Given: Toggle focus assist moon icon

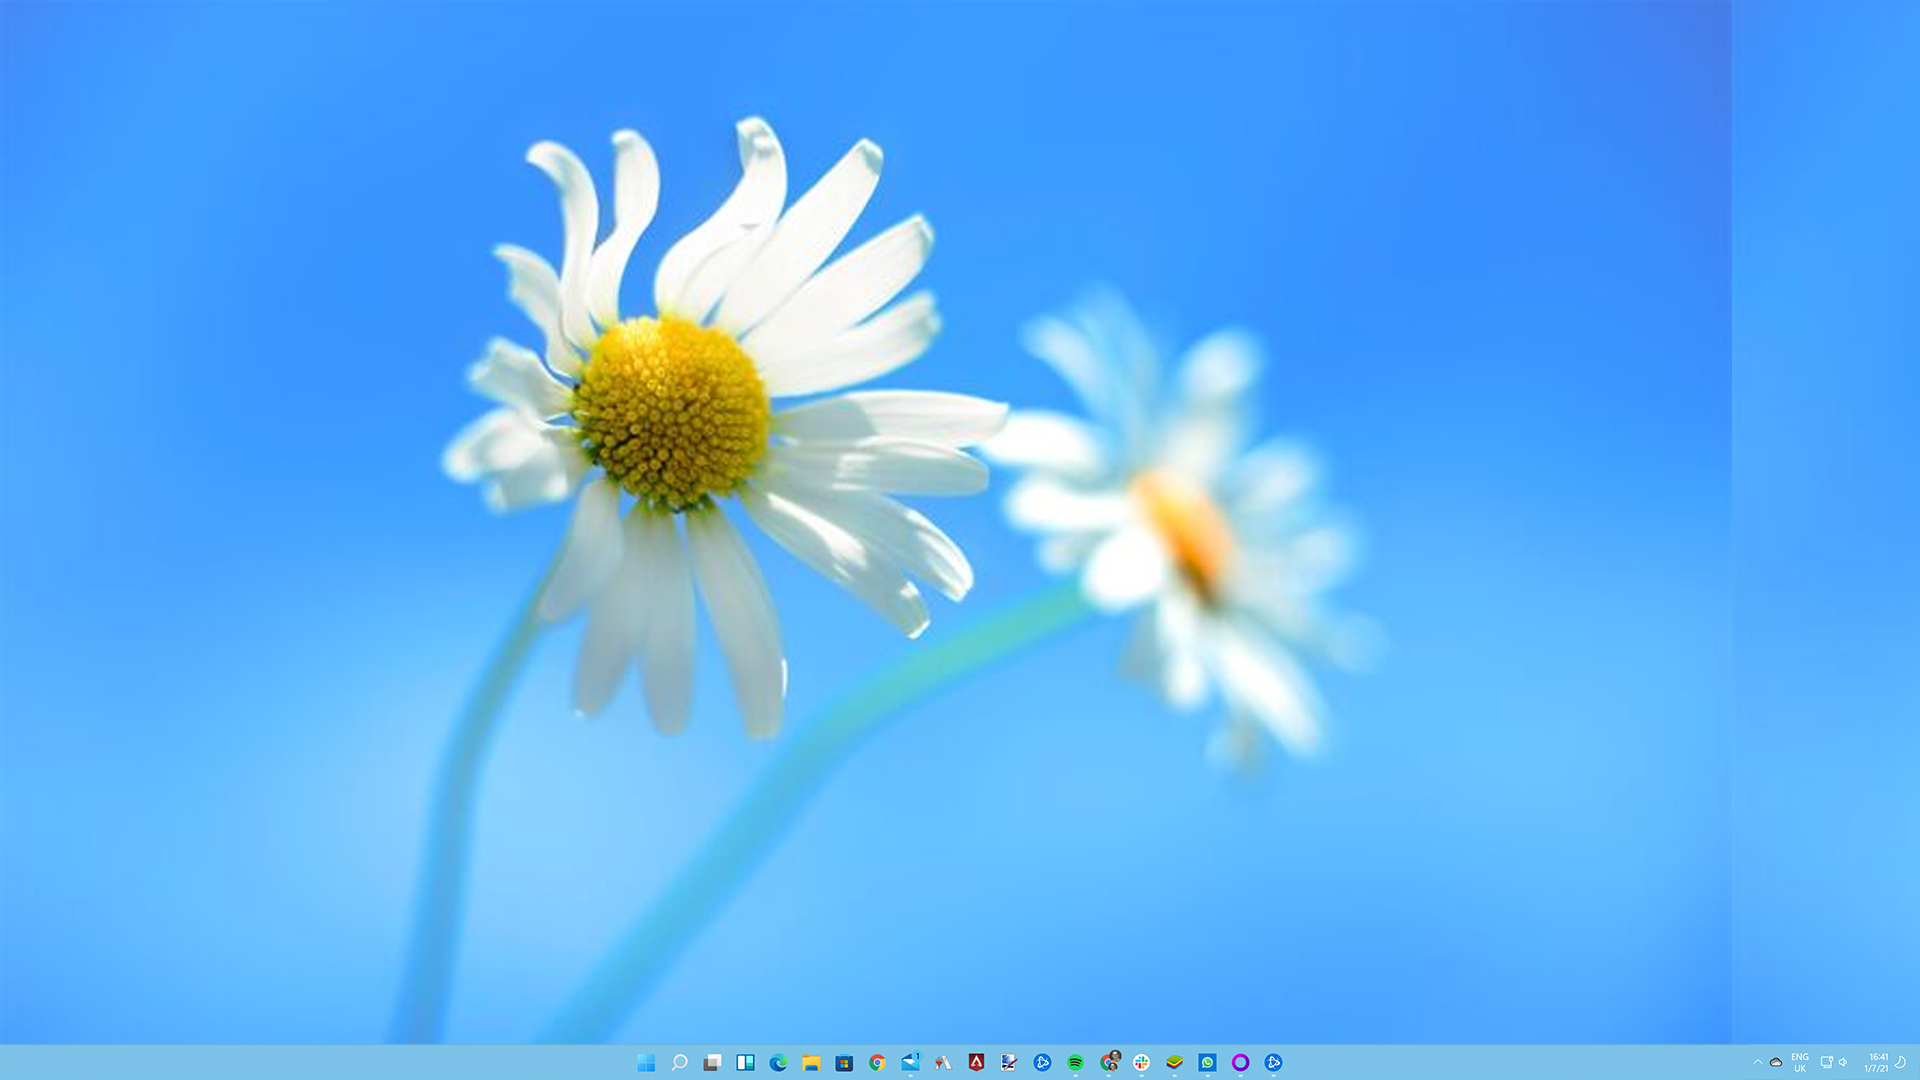Looking at the screenshot, I should point(1901,1063).
